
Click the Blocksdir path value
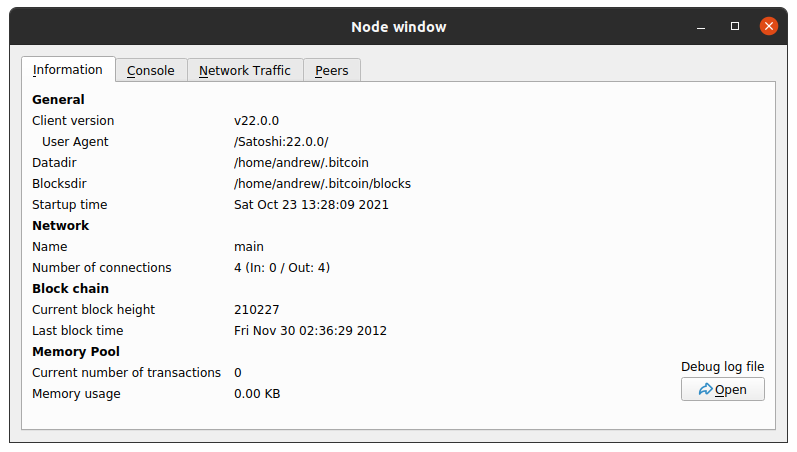322,184
